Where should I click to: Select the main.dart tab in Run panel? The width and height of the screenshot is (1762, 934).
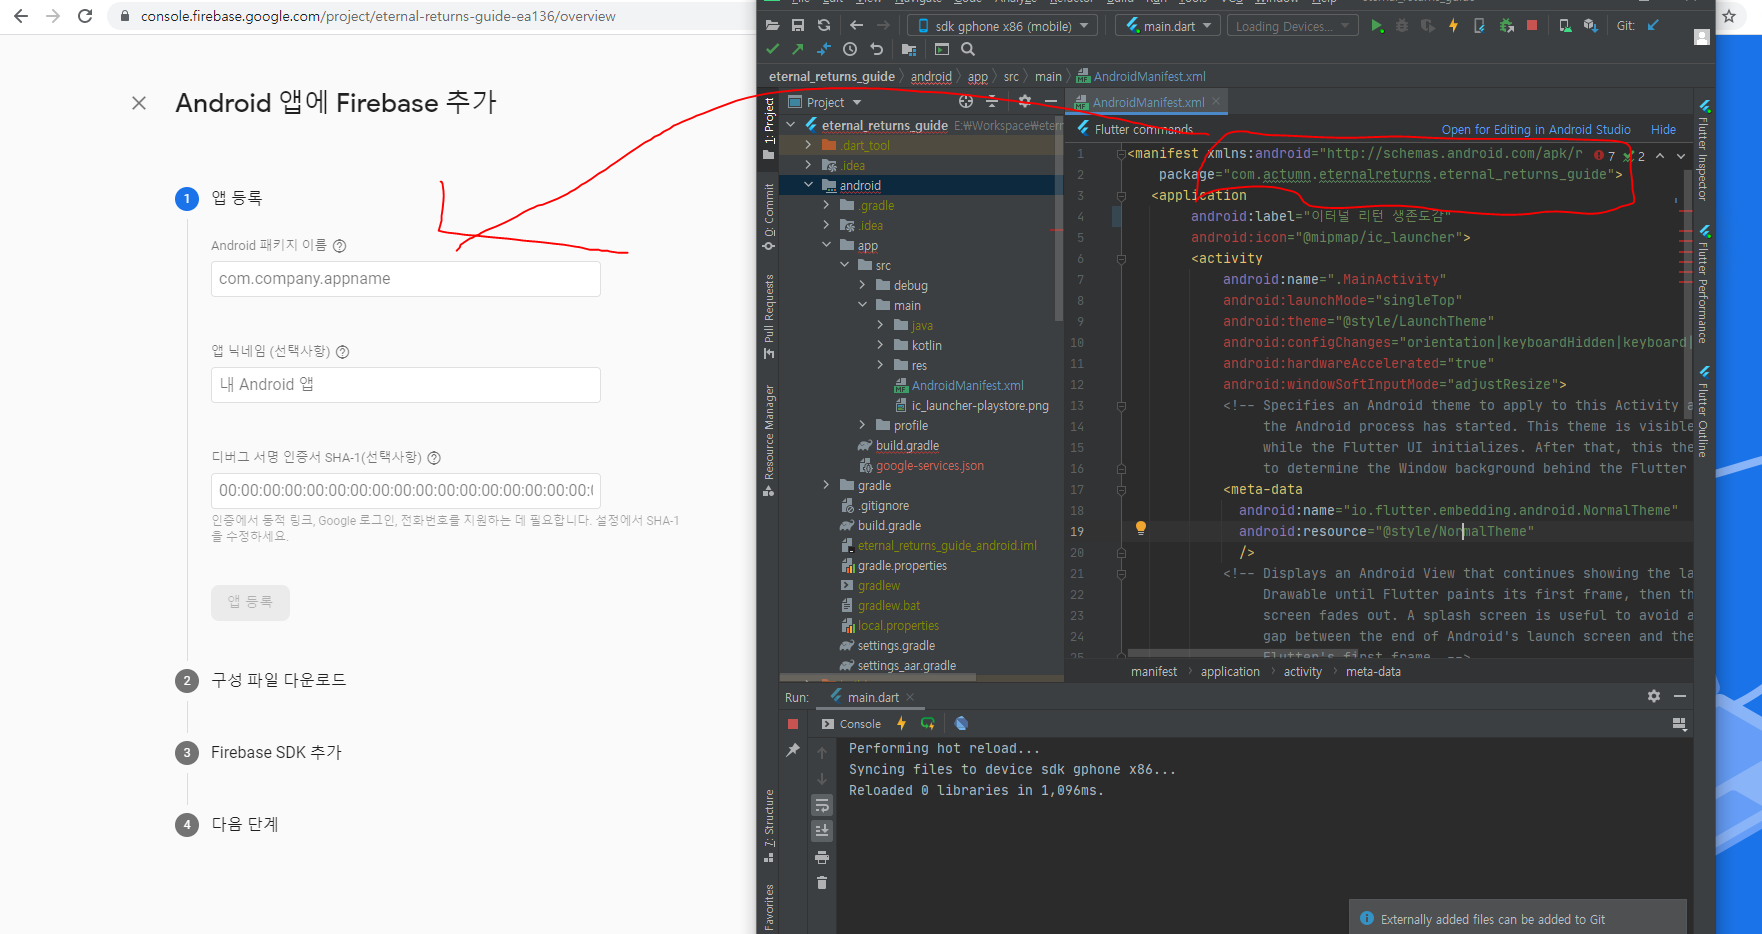click(x=872, y=697)
